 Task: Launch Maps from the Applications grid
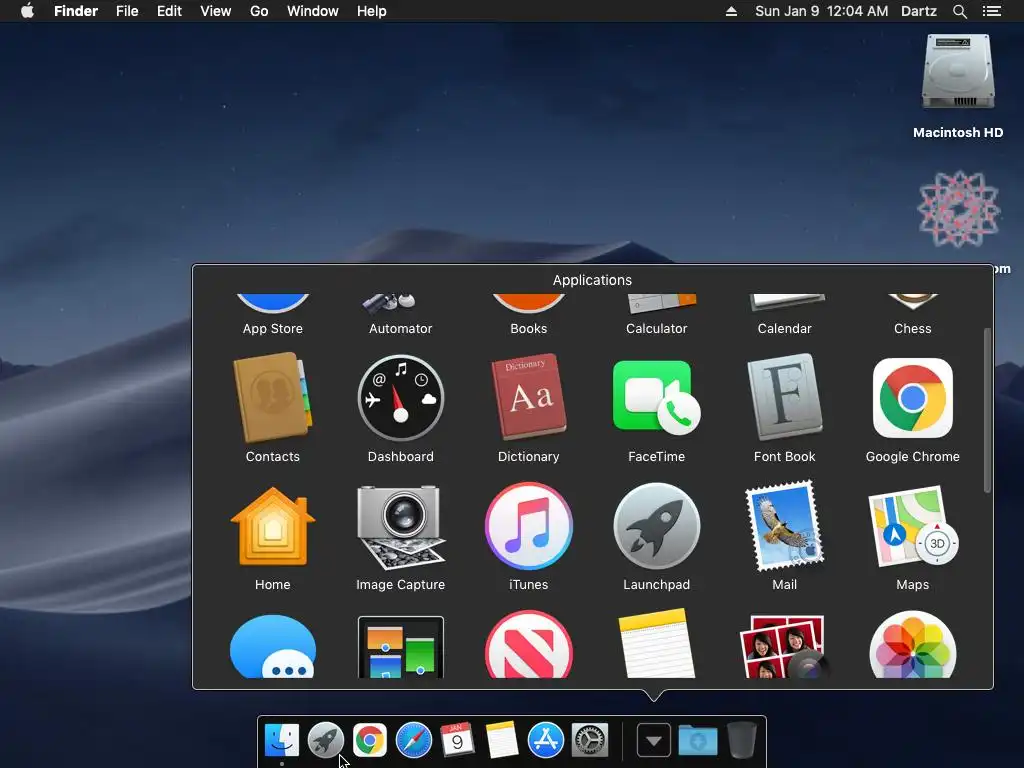tap(912, 526)
